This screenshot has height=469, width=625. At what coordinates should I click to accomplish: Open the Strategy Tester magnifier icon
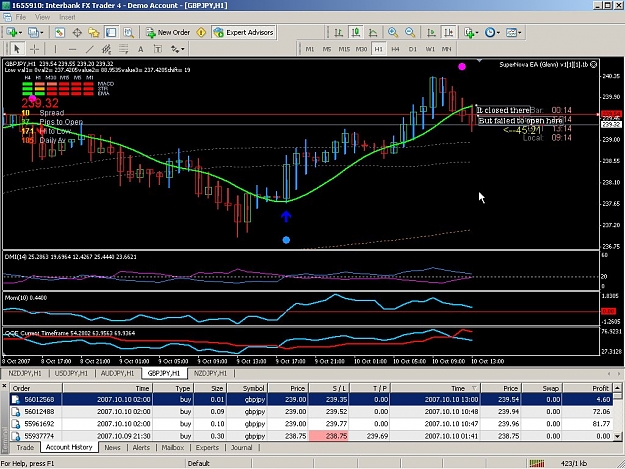(x=128, y=33)
